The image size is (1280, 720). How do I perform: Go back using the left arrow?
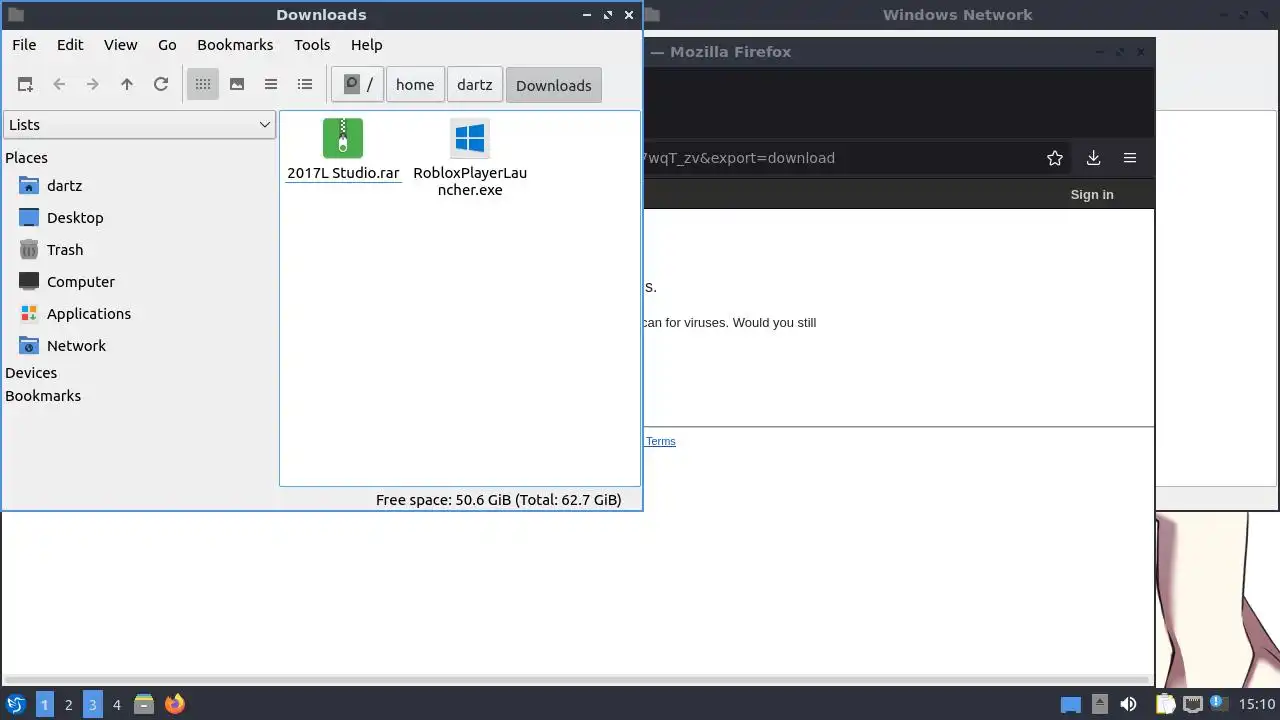[59, 85]
